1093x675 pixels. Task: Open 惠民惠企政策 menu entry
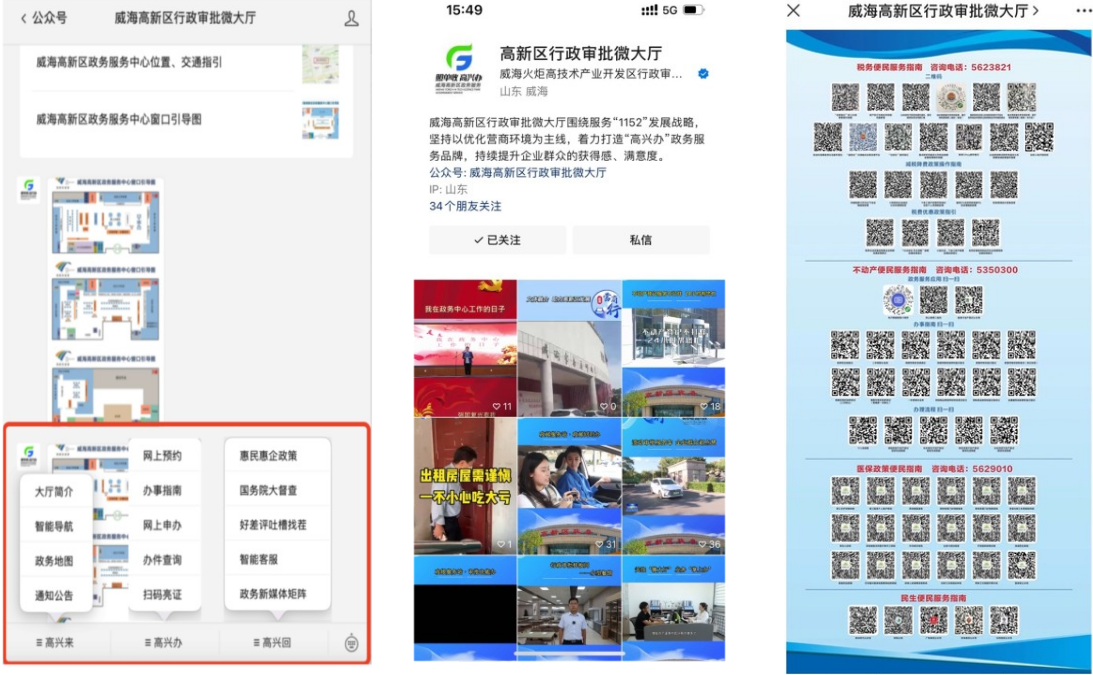[x=268, y=456]
